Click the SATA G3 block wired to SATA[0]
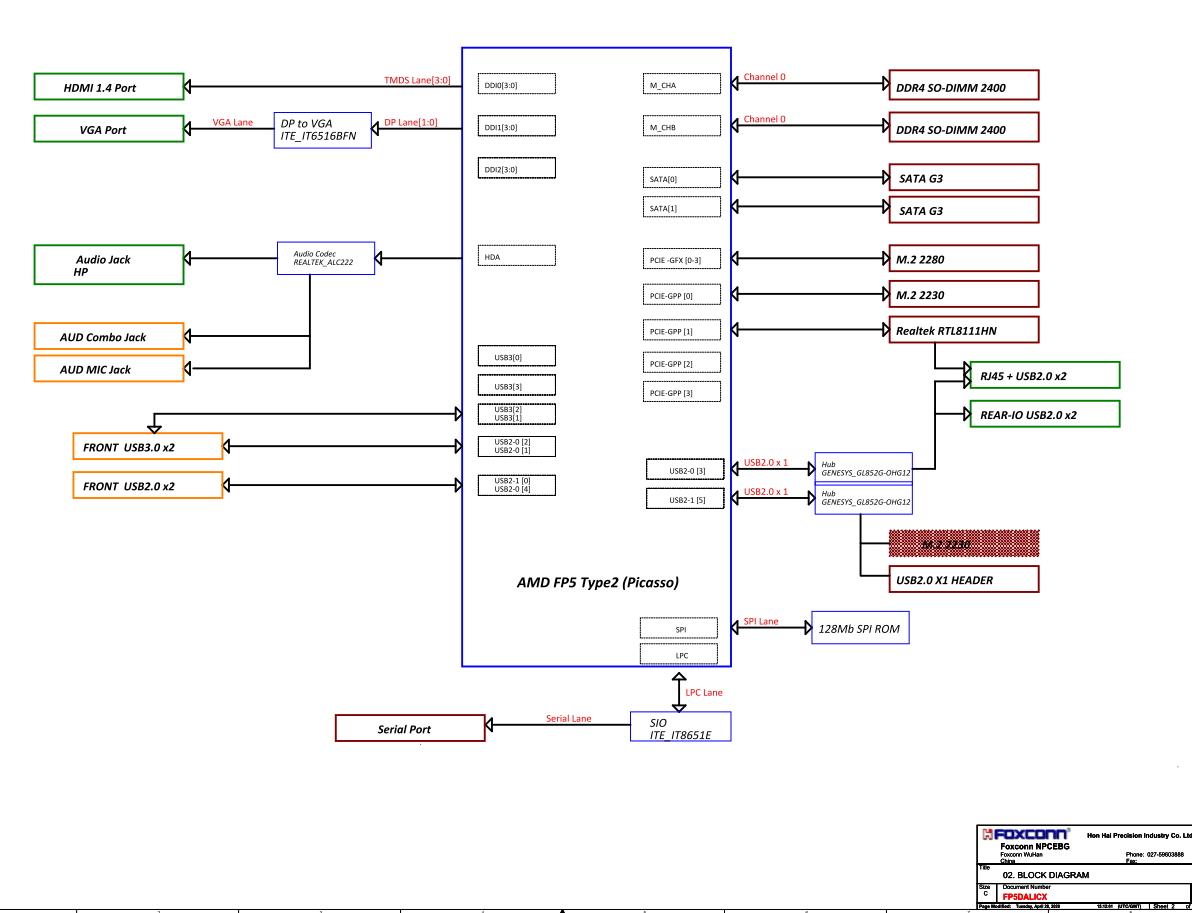This screenshot has width=1192, height=913. tap(964, 177)
